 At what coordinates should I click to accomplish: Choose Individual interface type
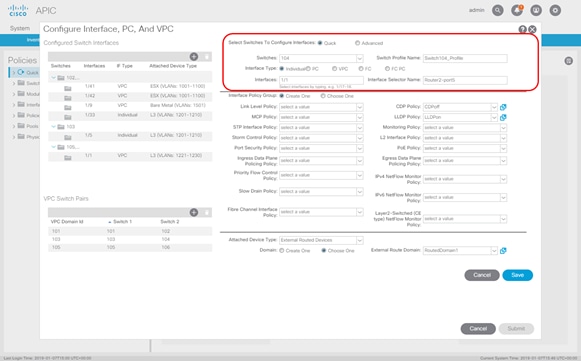point(282,69)
